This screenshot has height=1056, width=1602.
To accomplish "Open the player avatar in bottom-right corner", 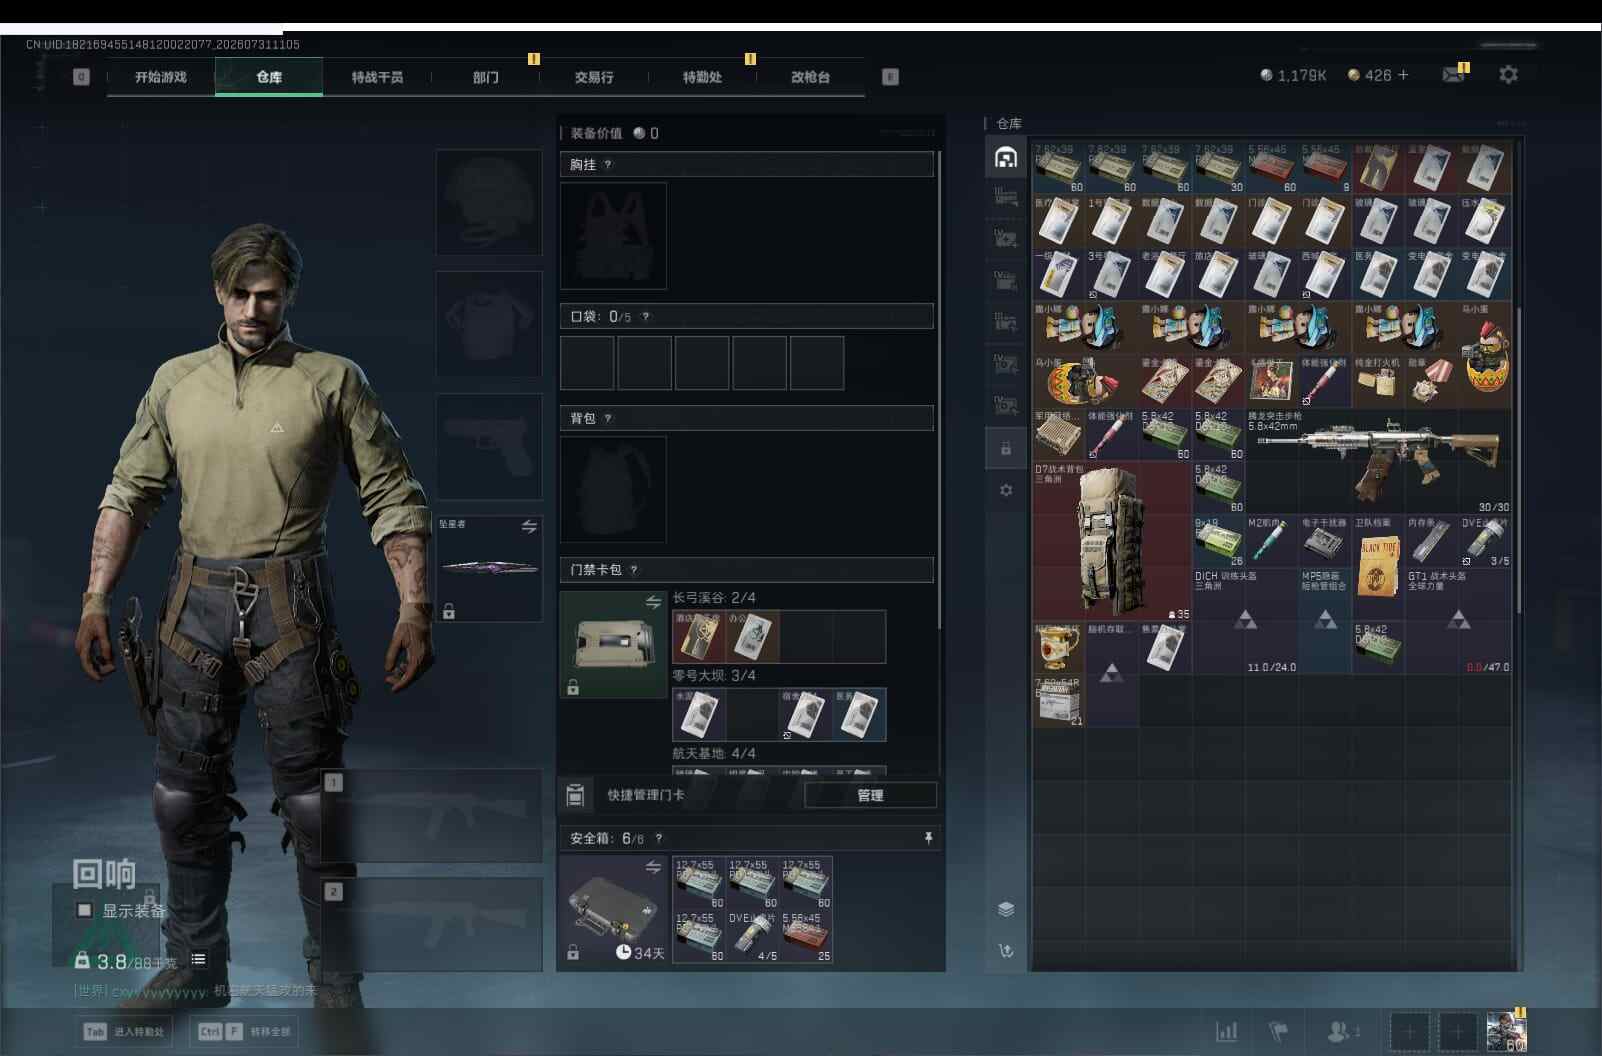I will 1506,1031.
